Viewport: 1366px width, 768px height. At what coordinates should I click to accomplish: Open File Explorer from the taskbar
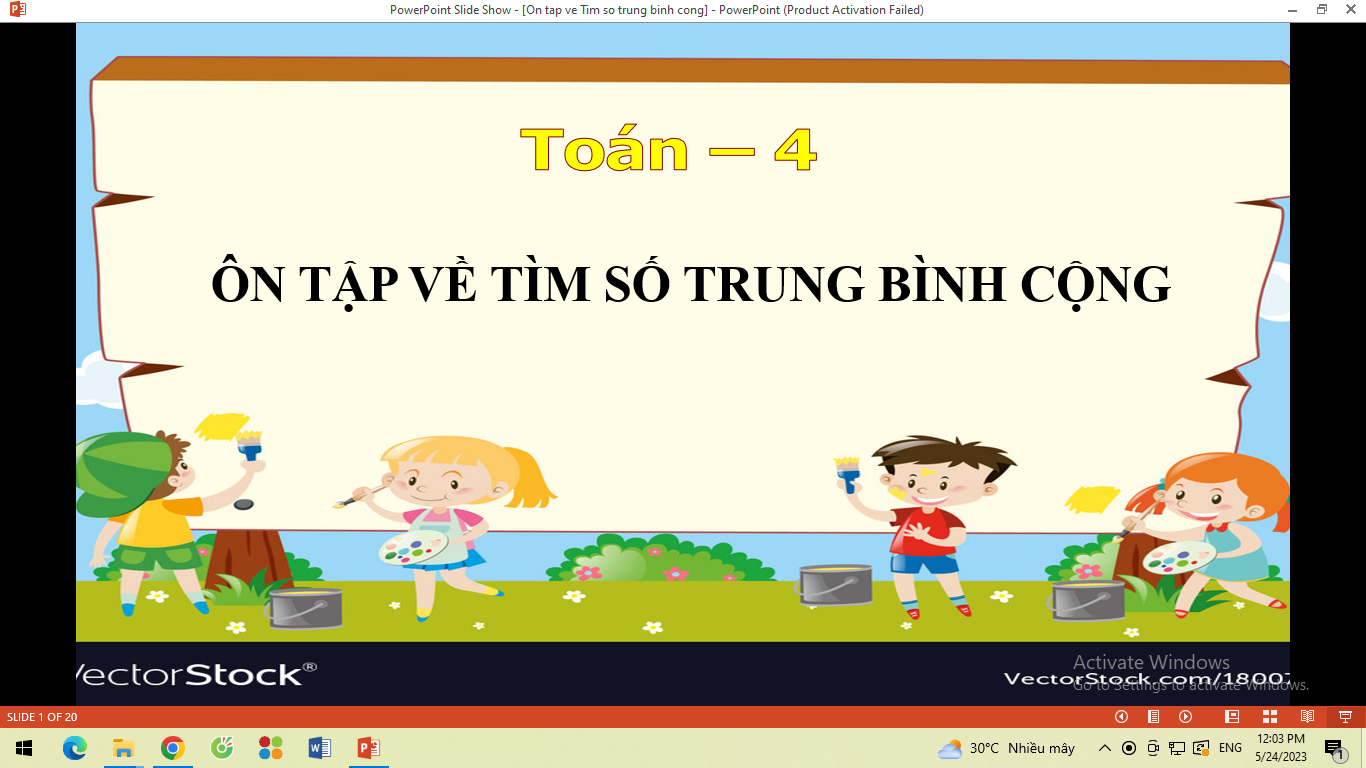click(124, 748)
